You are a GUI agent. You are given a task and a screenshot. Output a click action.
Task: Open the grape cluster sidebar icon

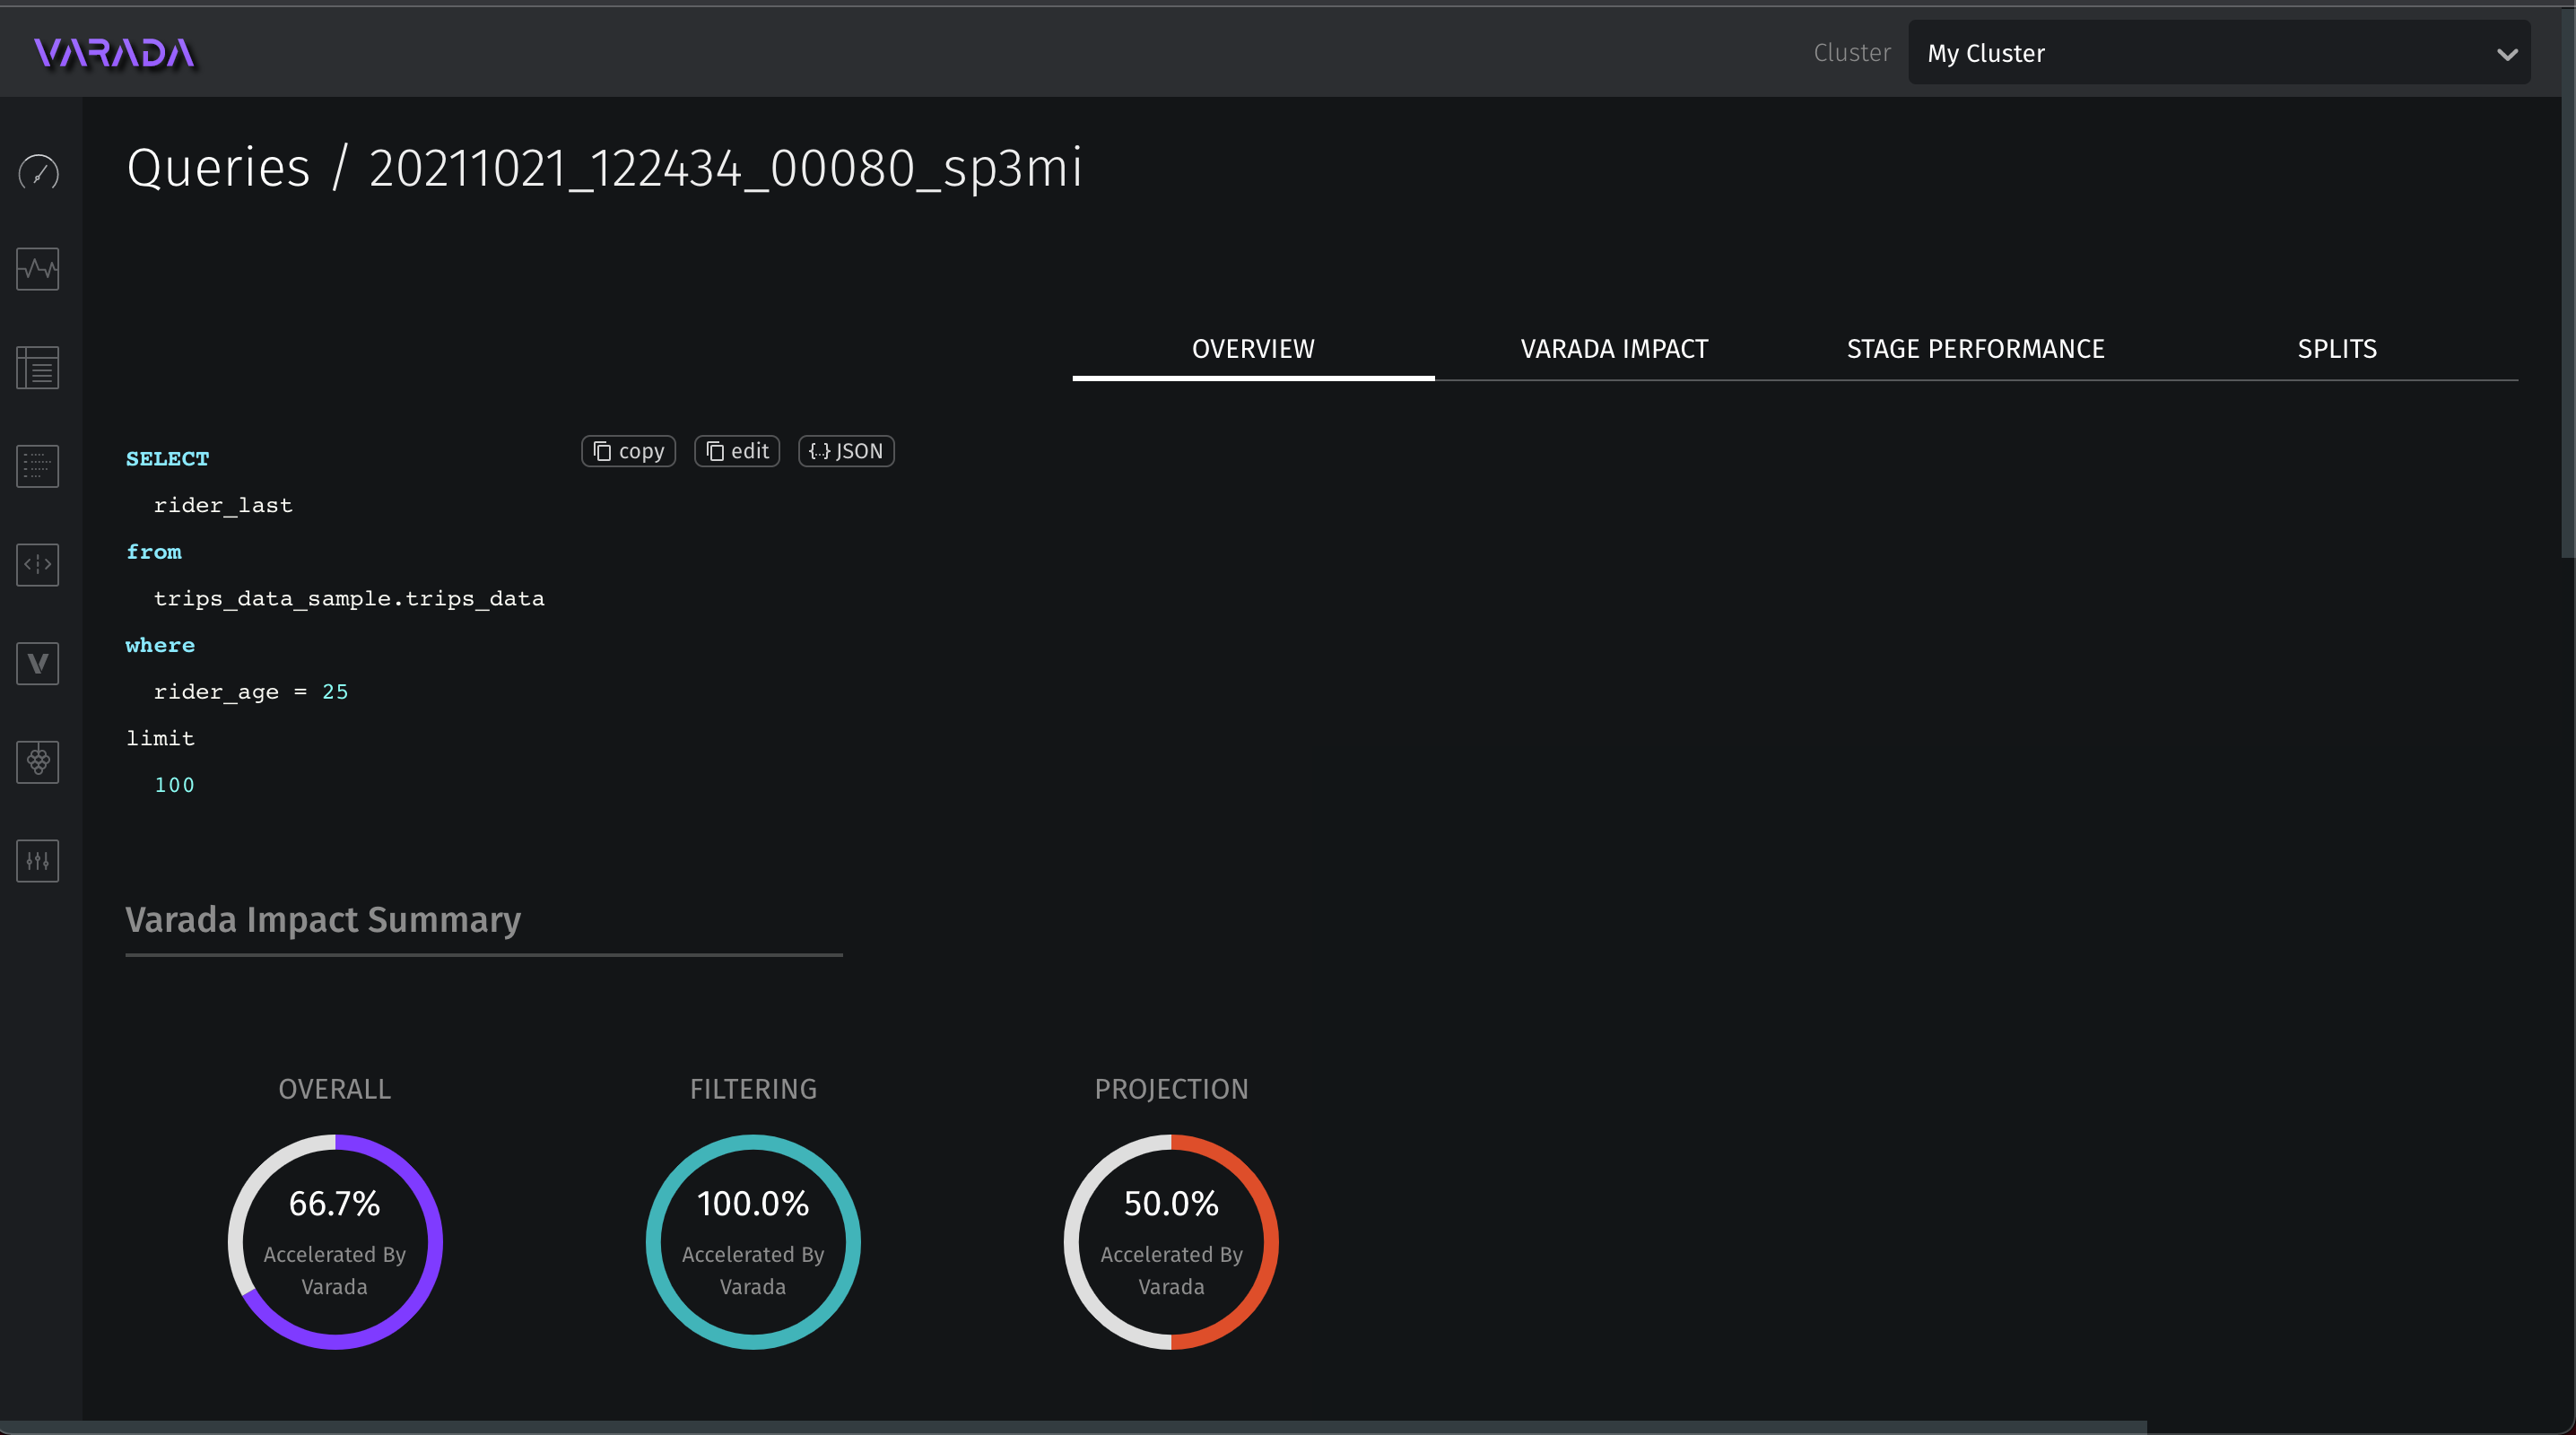click(38, 762)
